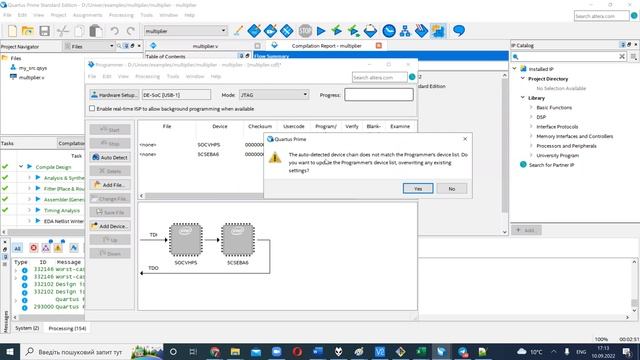The height and width of the screenshot is (360, 640).
Task: Open Word from the taskbar
Action: point(318,351)
